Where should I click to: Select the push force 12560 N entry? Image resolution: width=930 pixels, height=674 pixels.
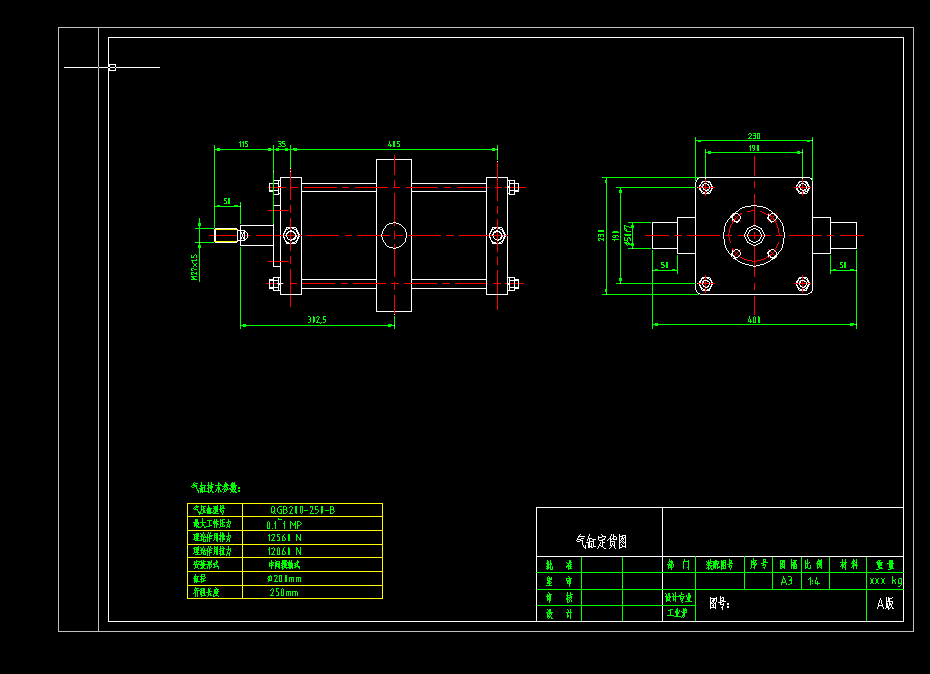(x=282, y=537)
